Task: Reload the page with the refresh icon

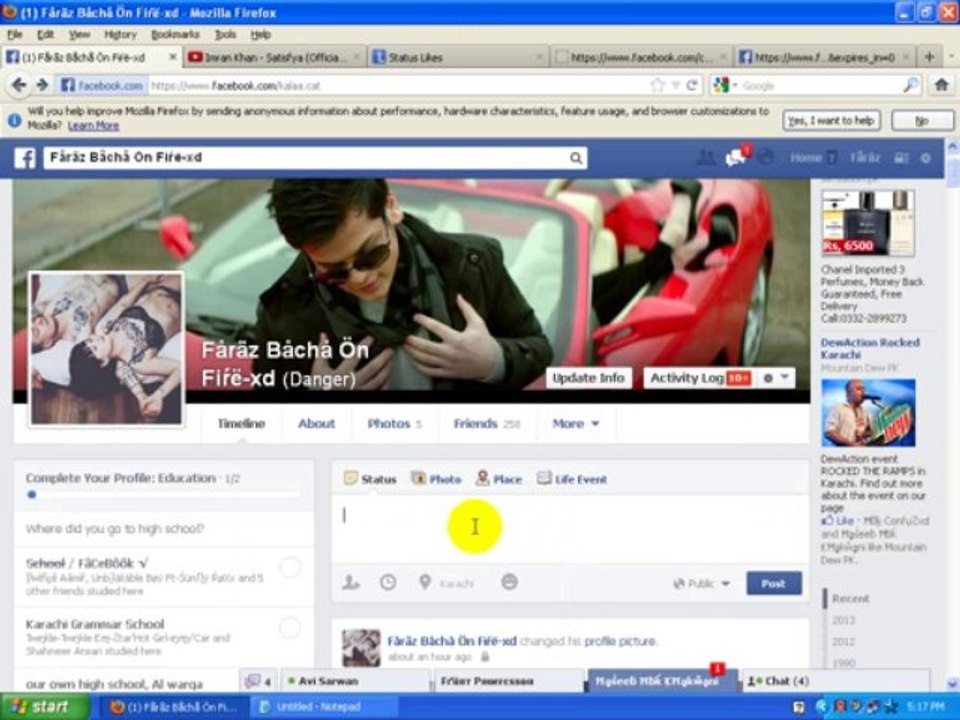Action: [x=692, y=86]
